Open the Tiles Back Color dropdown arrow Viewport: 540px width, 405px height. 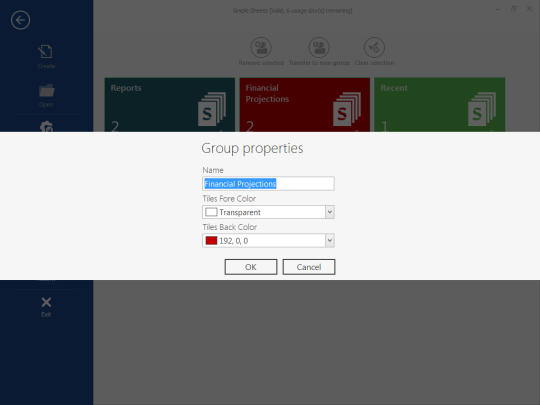click(330, 240)
